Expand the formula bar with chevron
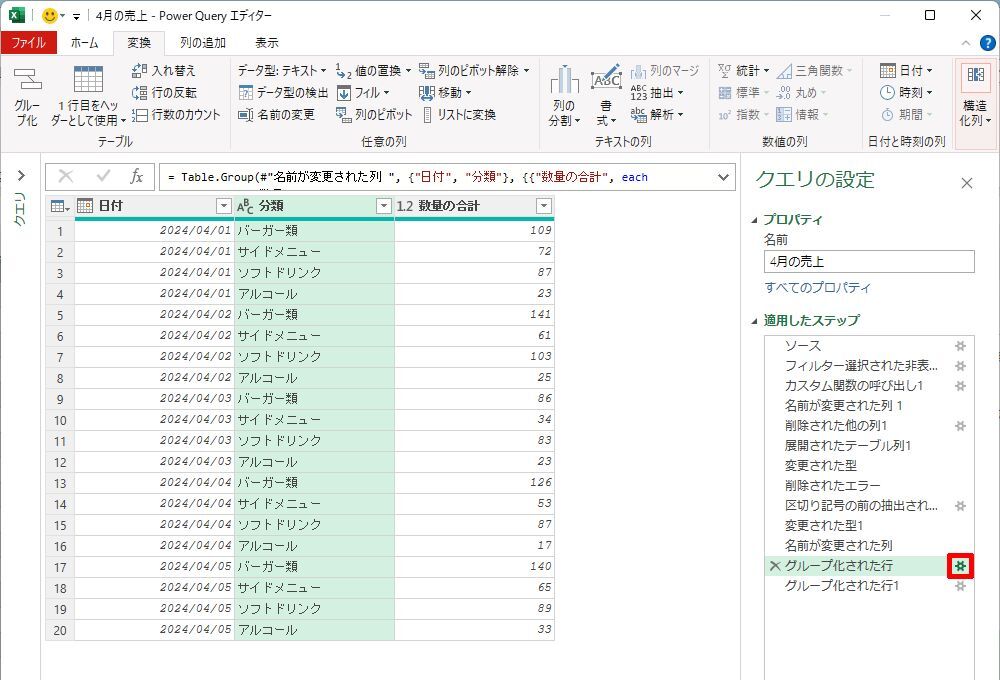The height and width of the screenshot is (680, 1000). click(725, 177)
